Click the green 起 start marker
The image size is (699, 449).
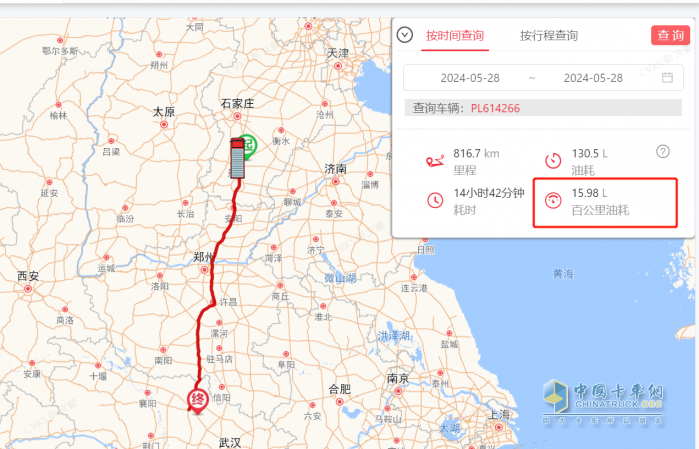click(x=248, y=146)
